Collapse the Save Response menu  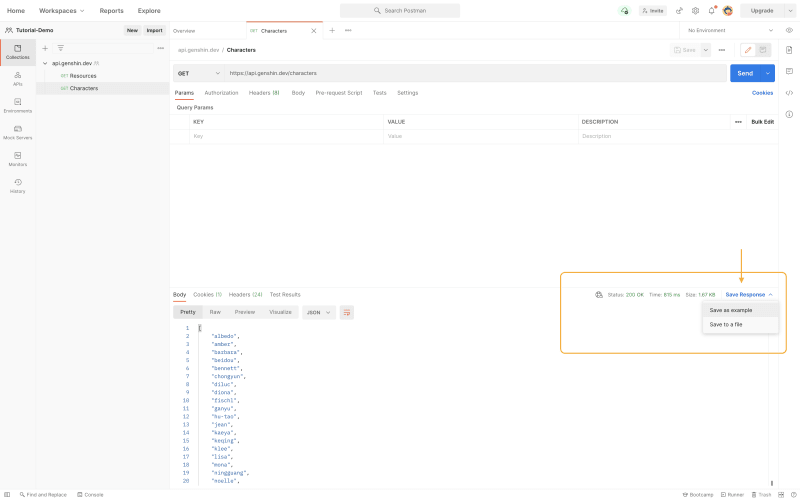749,295
